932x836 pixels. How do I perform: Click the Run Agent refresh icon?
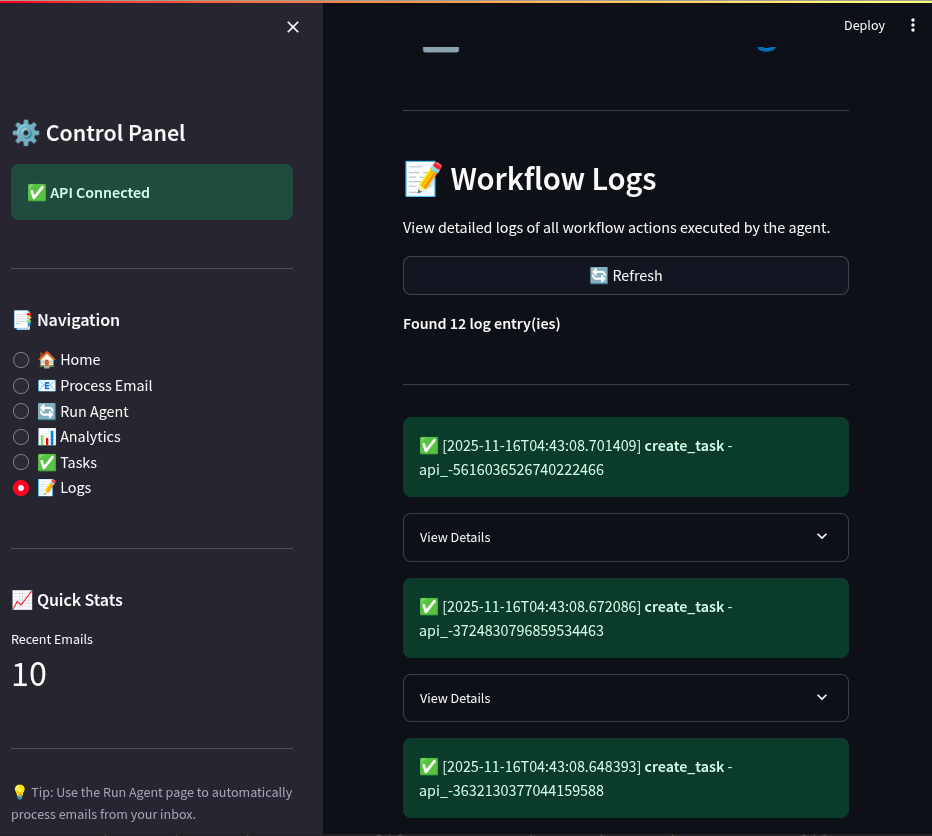pyautogui.click(x=46, y=411)
